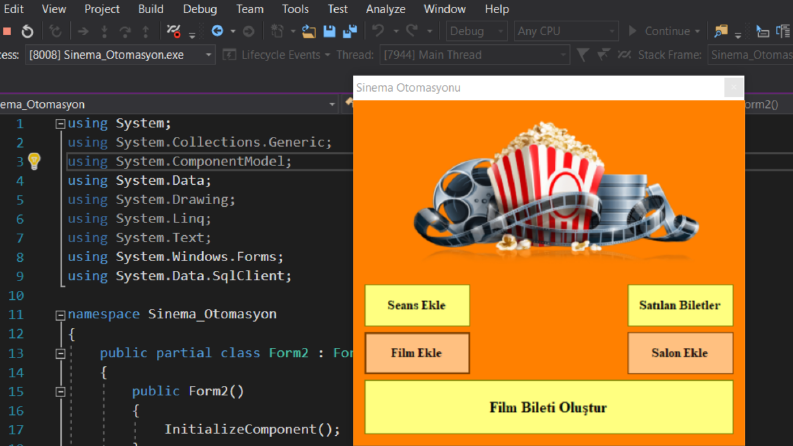Open the Process combo box
Image resolution: width=793 pixels, height=446 pixels.
pyautogui.click(x=120, y=55)
